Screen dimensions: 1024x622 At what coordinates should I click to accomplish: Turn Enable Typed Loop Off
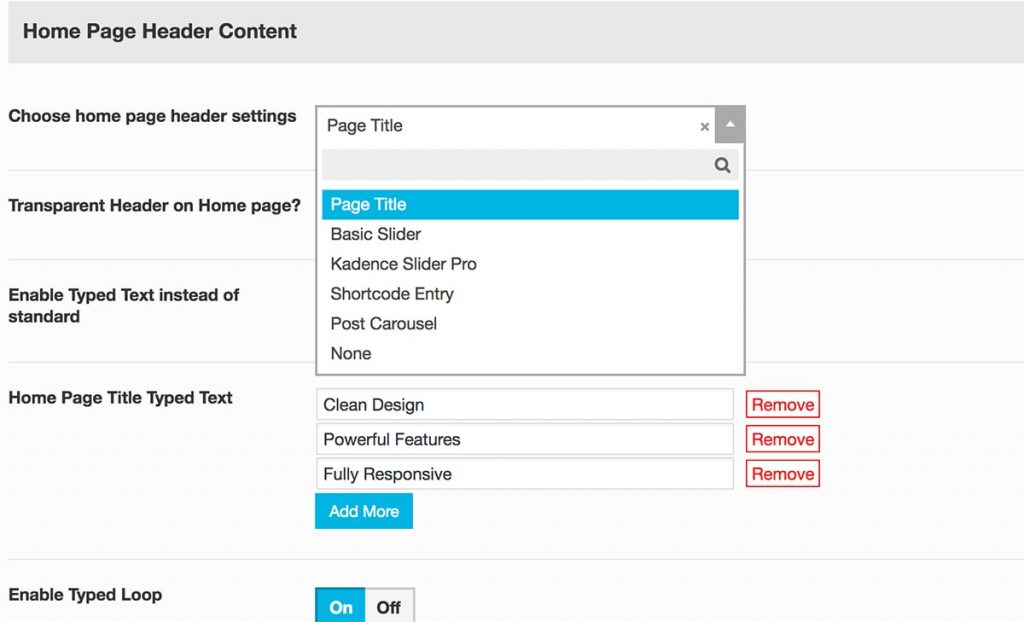389,607
